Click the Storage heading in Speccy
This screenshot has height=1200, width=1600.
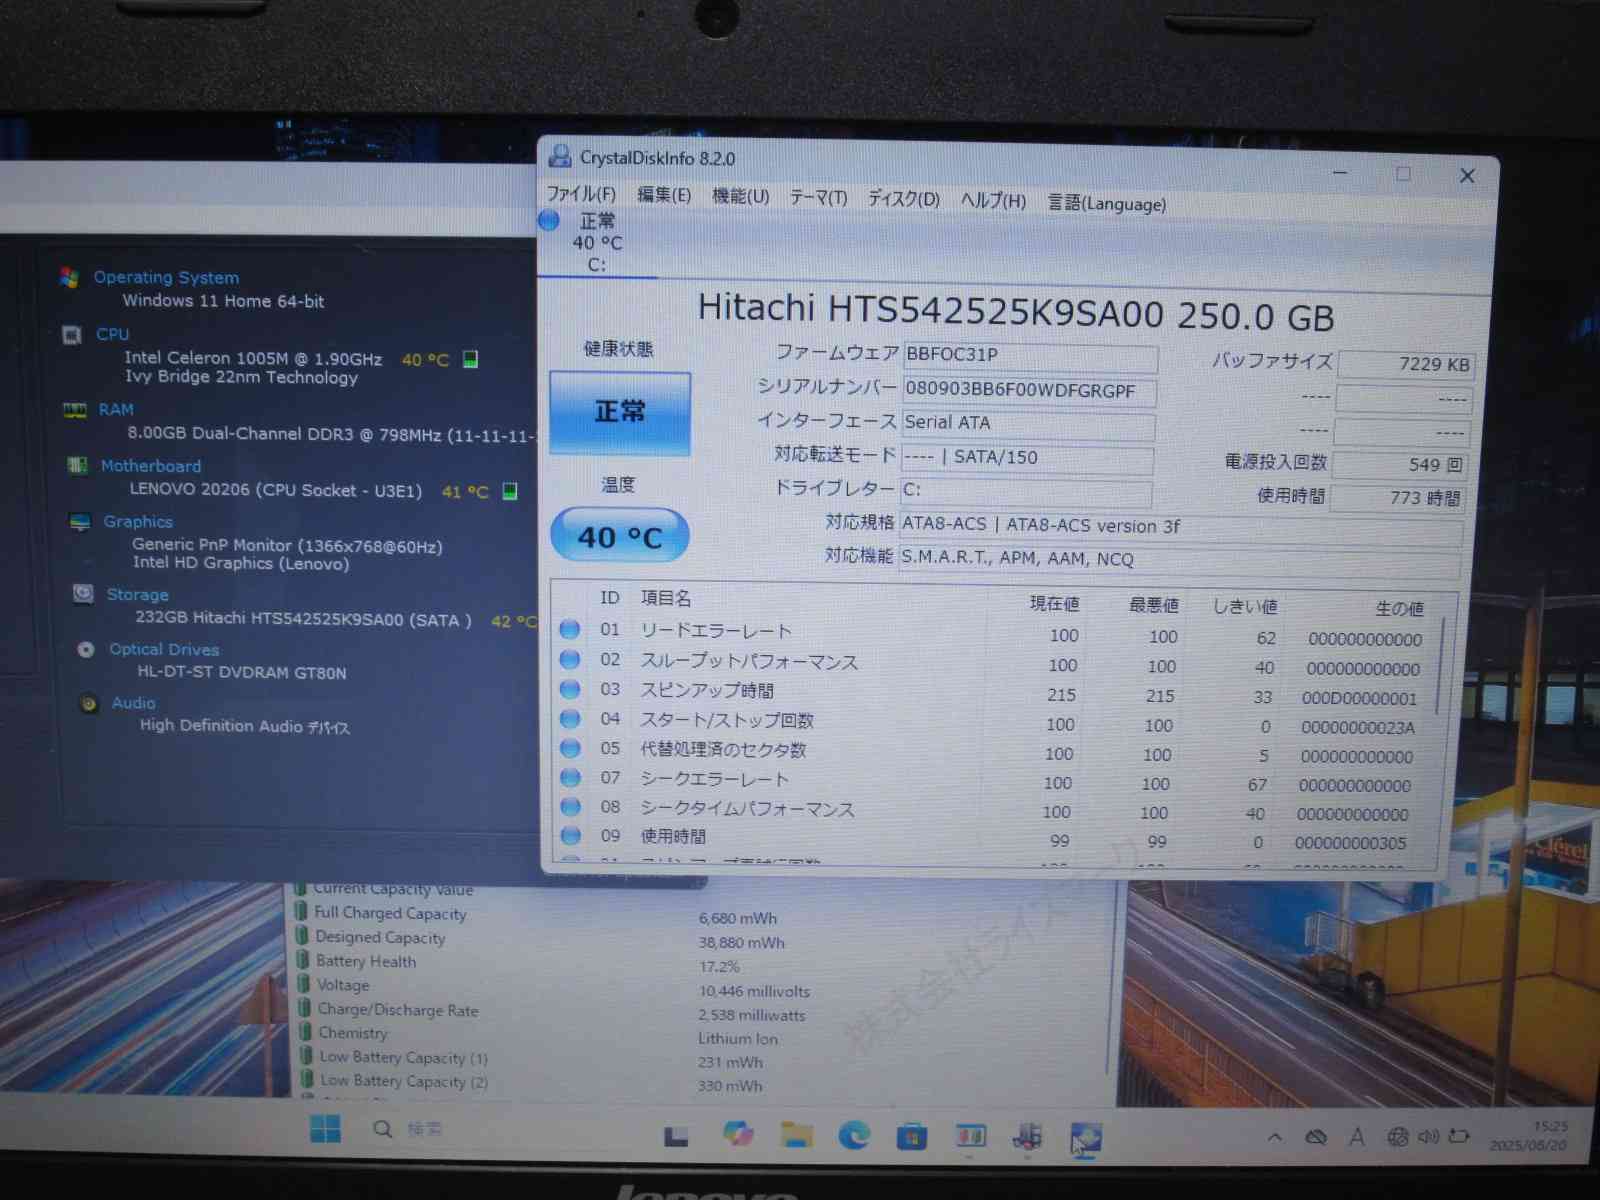pyautogui.click(x=137, y=594)
